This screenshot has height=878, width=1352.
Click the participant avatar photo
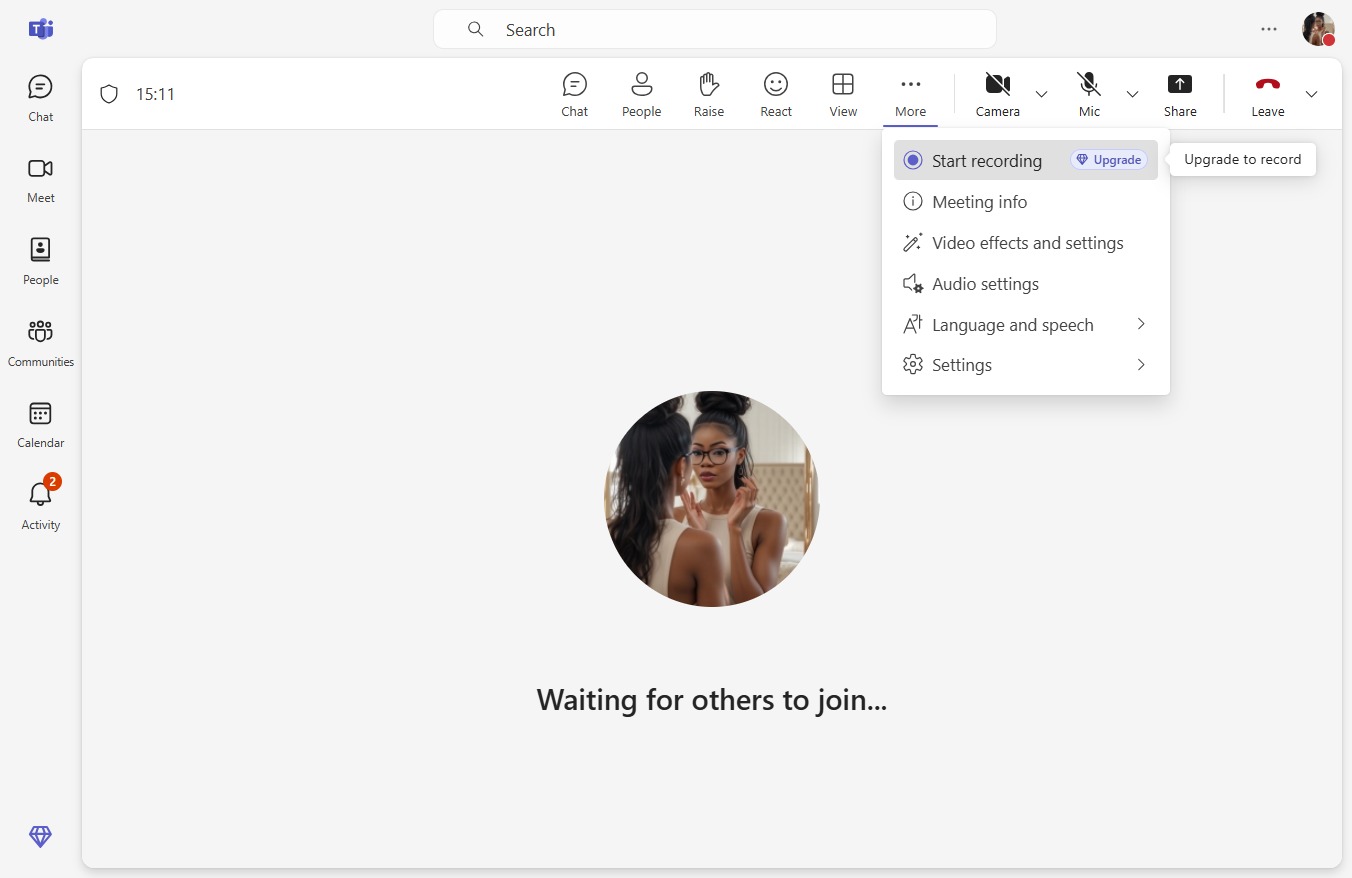click(x=712, y=498)
